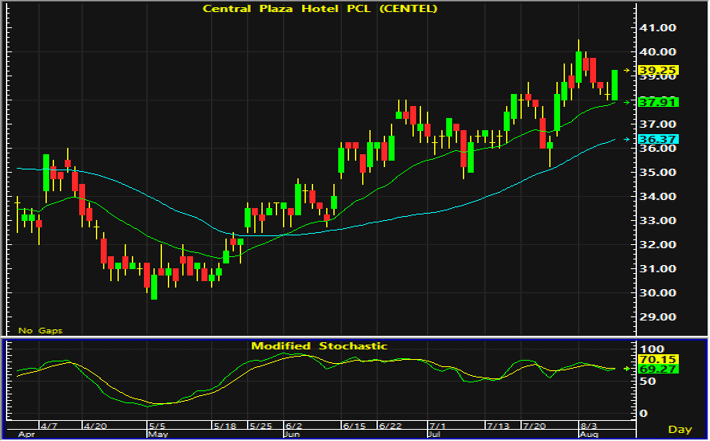Viewport: 710px width, 441px height.
Task: Click the 6/2 date marker
Action: pyautogui.click(x=294, y=426)
